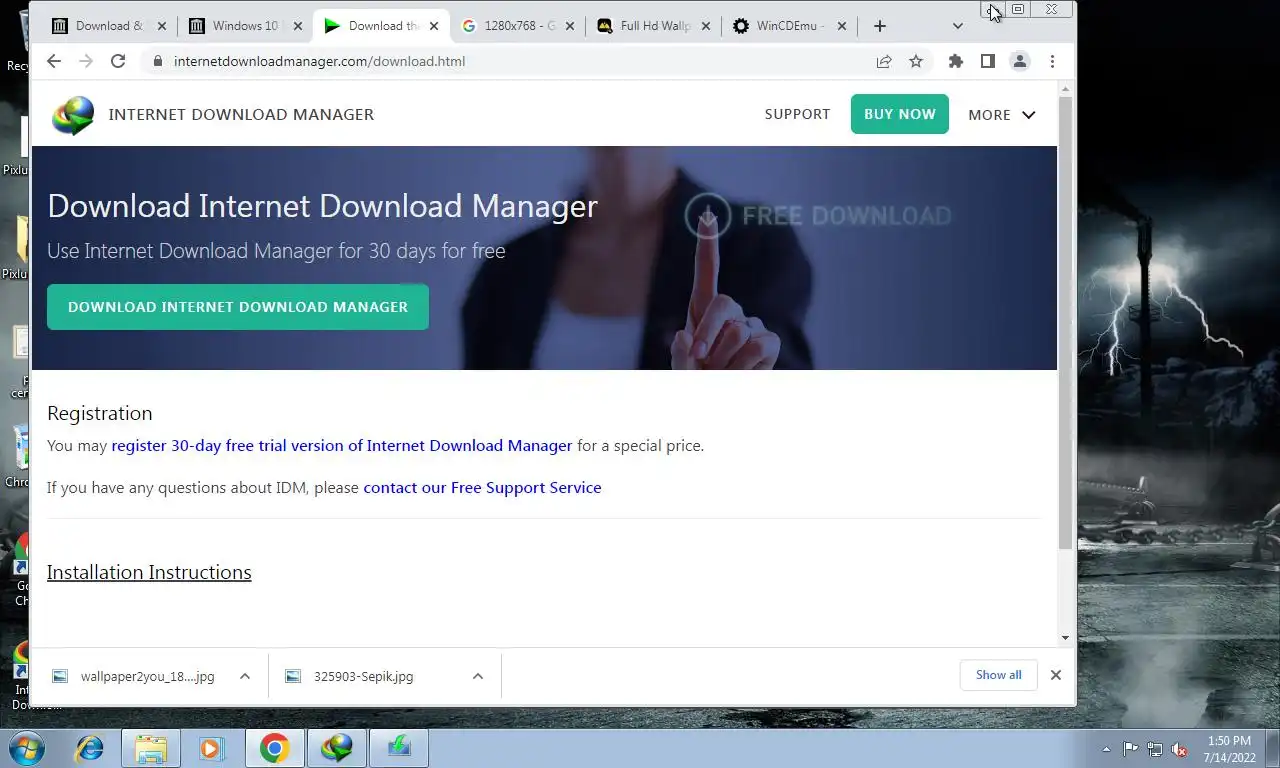This screenshot has height=768, width=1280.
Task: Open the tab search dropdown arrow
Action: pos(957,26)
